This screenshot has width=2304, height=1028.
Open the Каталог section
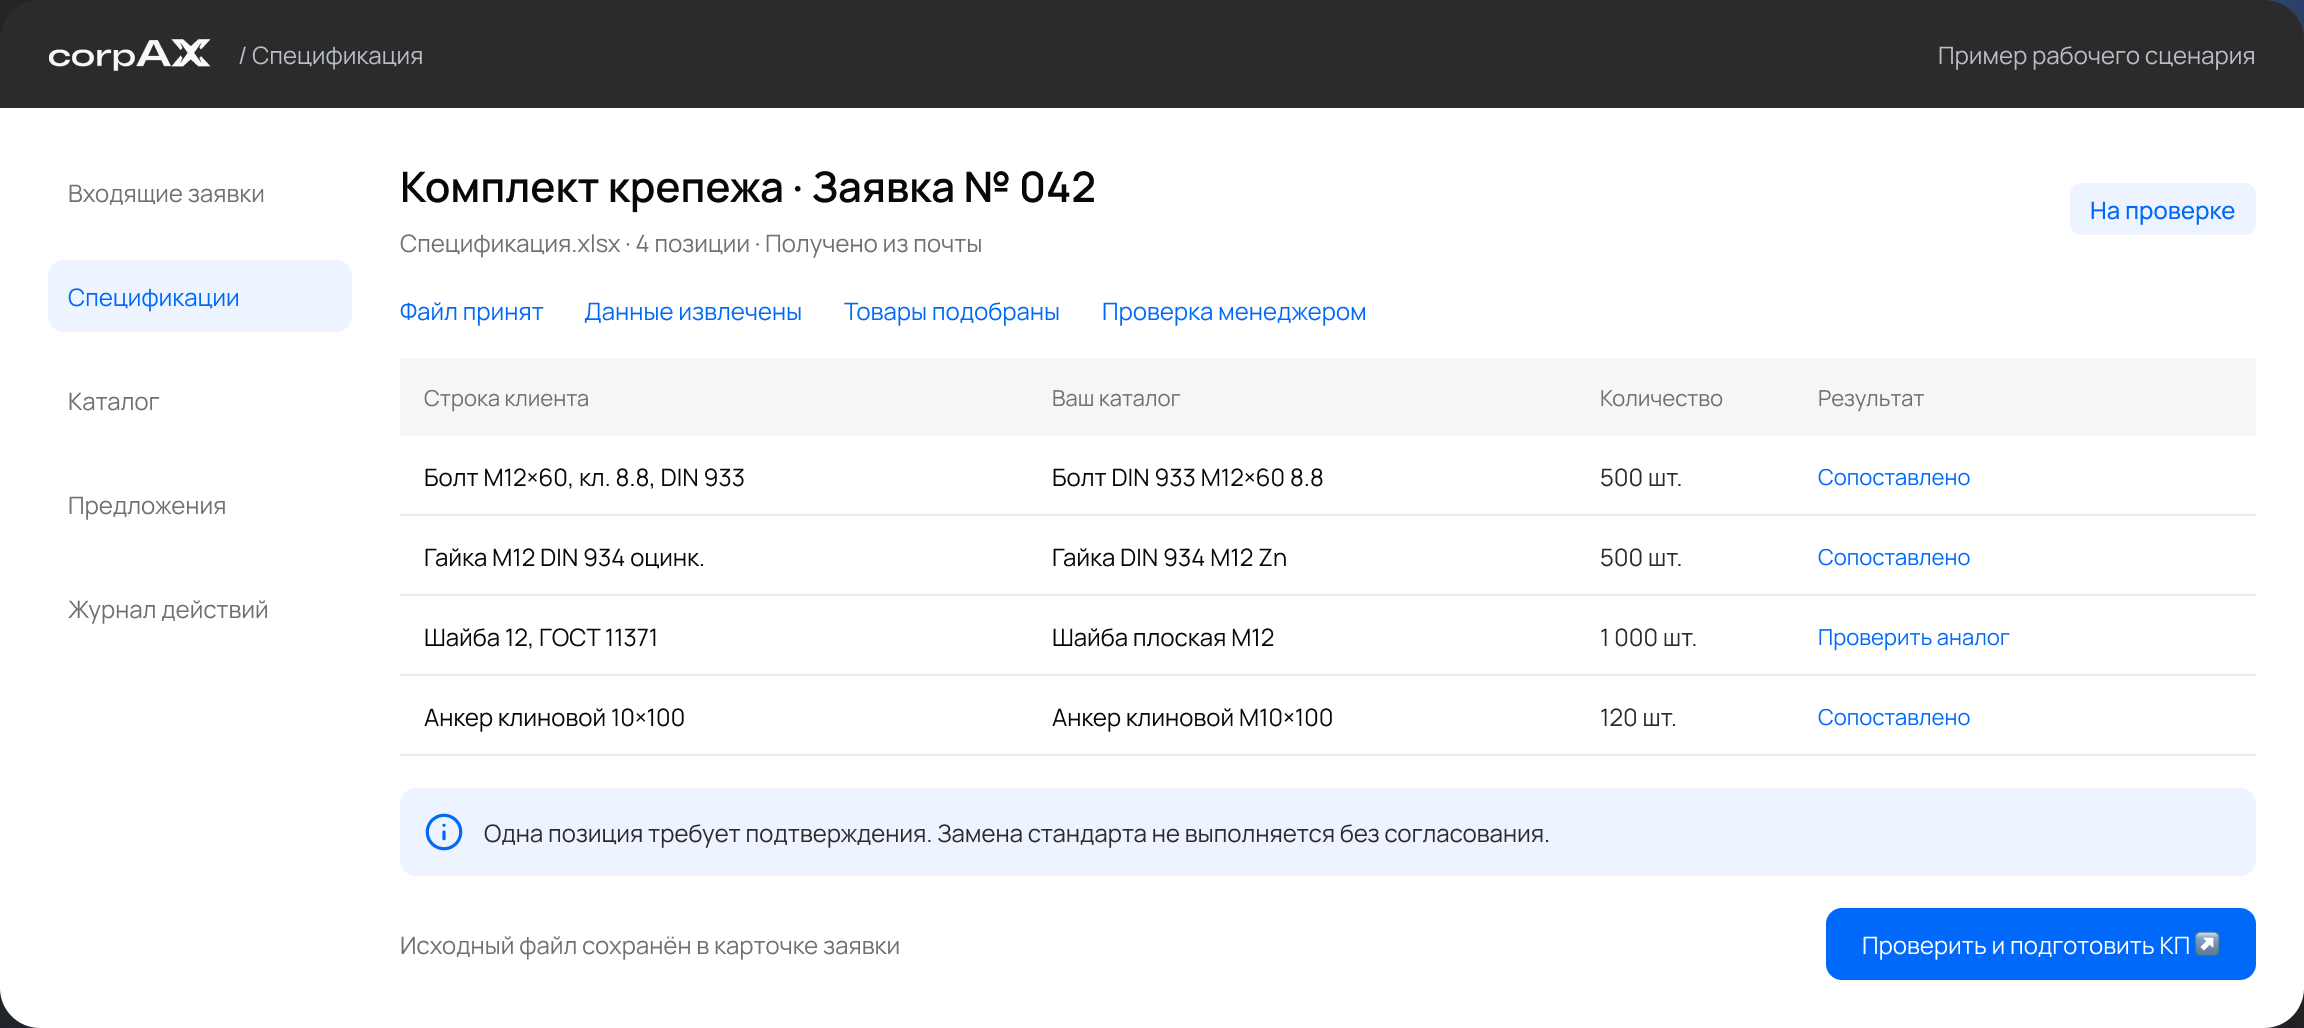(114, 402)
